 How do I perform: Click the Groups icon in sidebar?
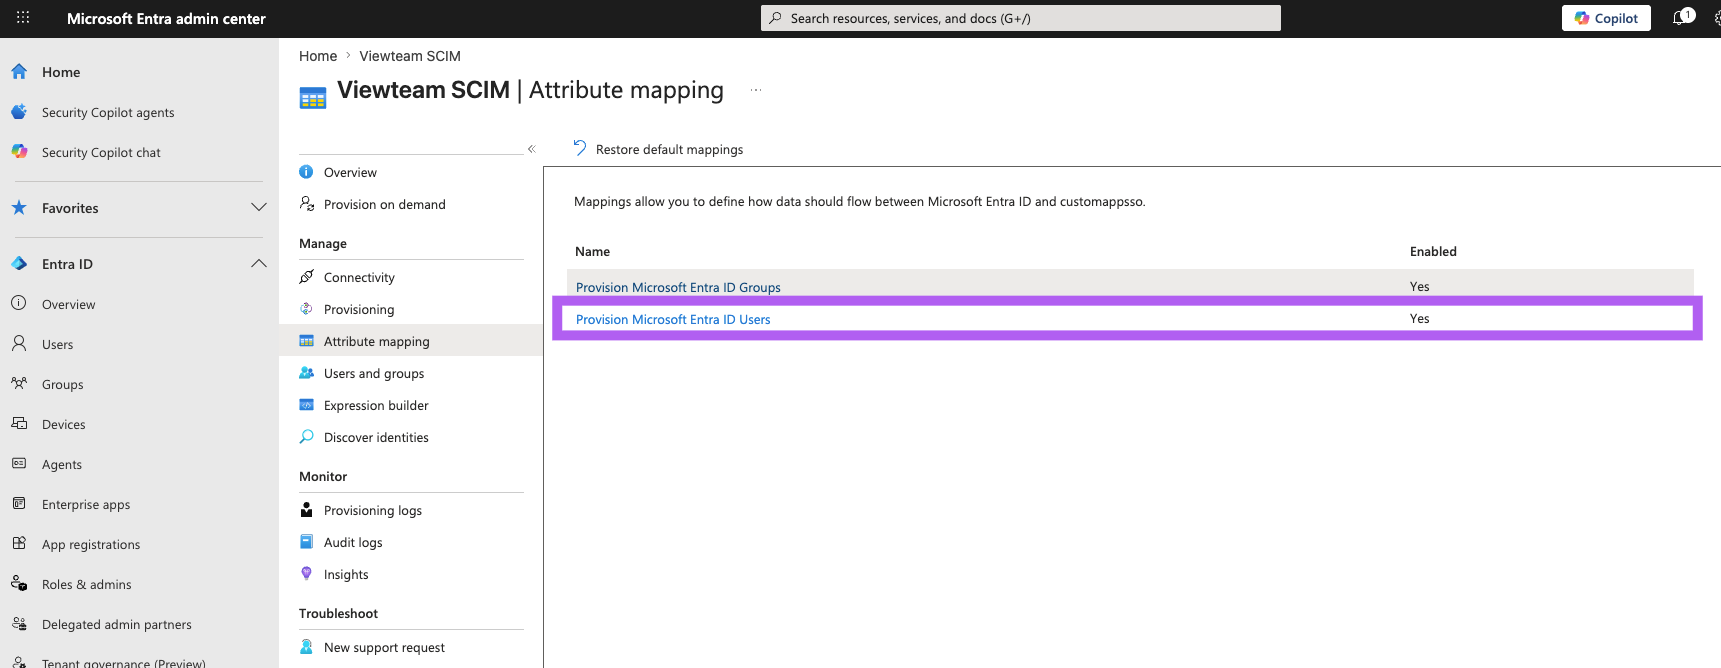click(x=19, y=384)
